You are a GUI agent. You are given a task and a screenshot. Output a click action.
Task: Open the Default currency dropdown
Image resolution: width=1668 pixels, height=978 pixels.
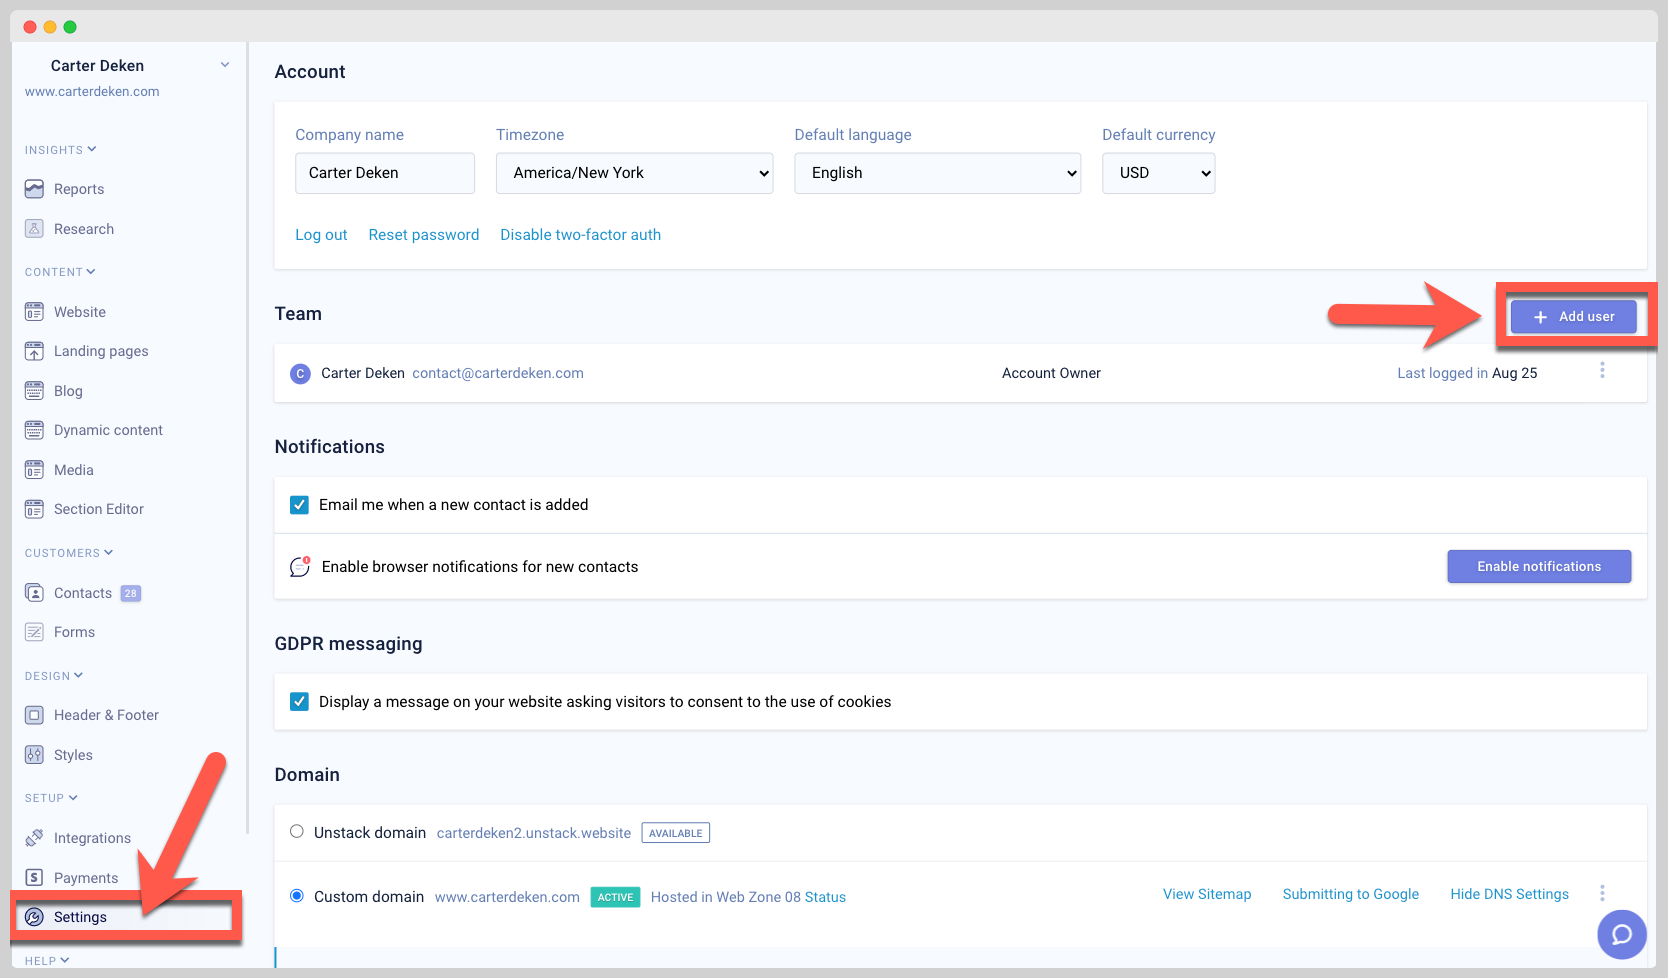click(1158, 173)
